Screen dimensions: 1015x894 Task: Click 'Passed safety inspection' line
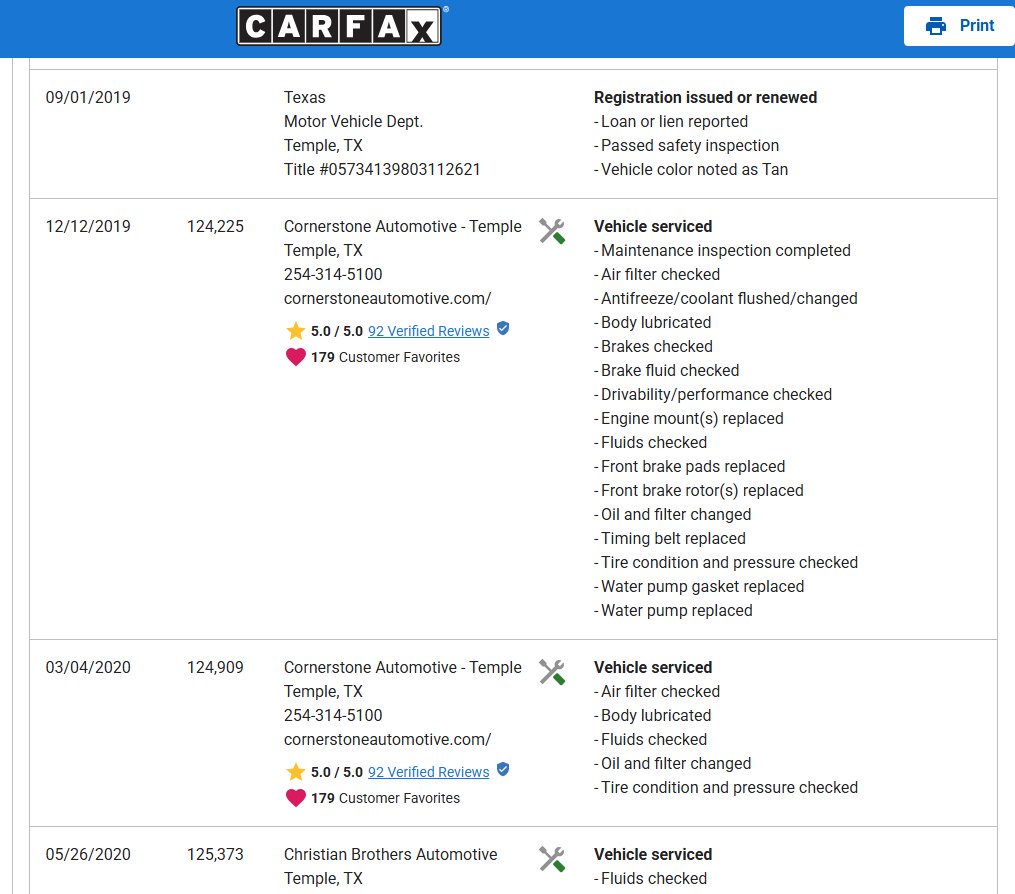click(686, 145)
